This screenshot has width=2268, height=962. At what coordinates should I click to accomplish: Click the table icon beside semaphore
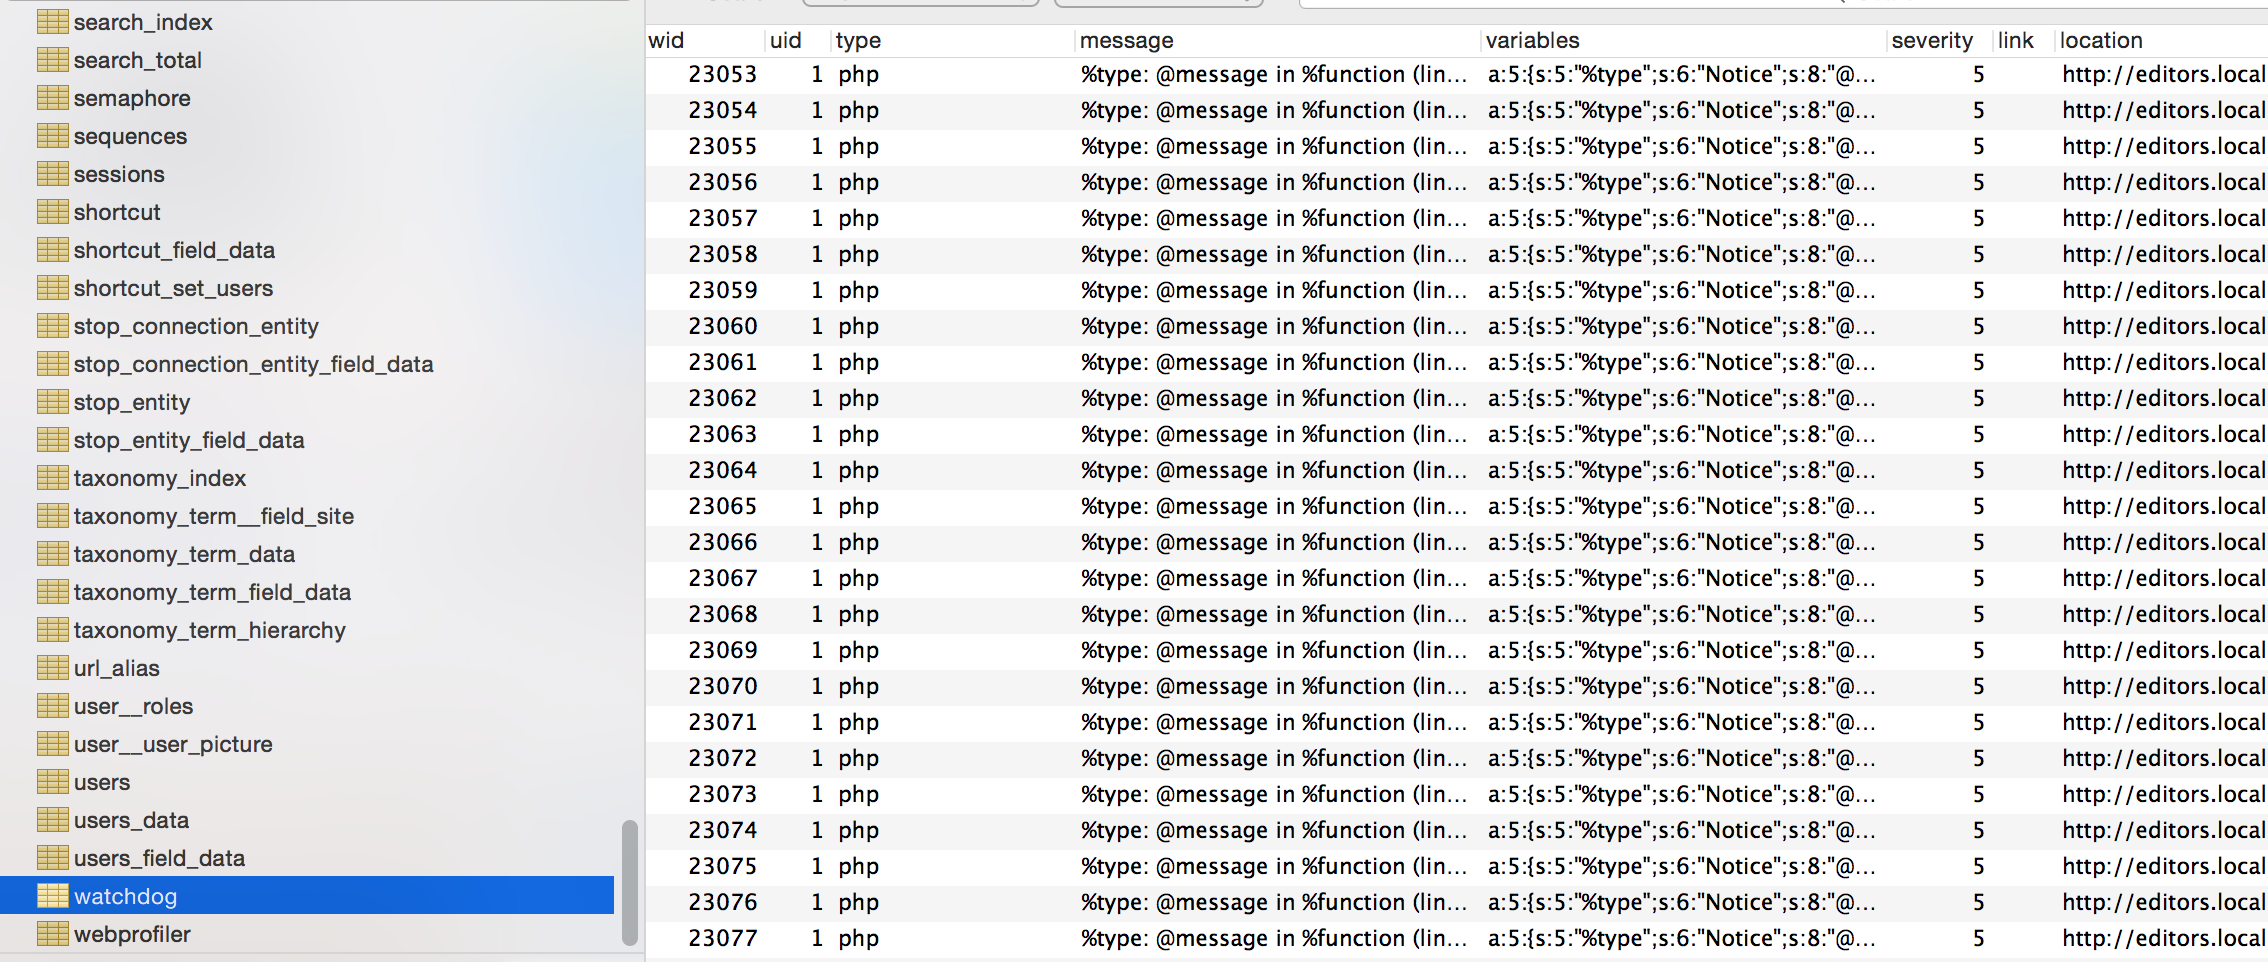(x=53, y=97)
